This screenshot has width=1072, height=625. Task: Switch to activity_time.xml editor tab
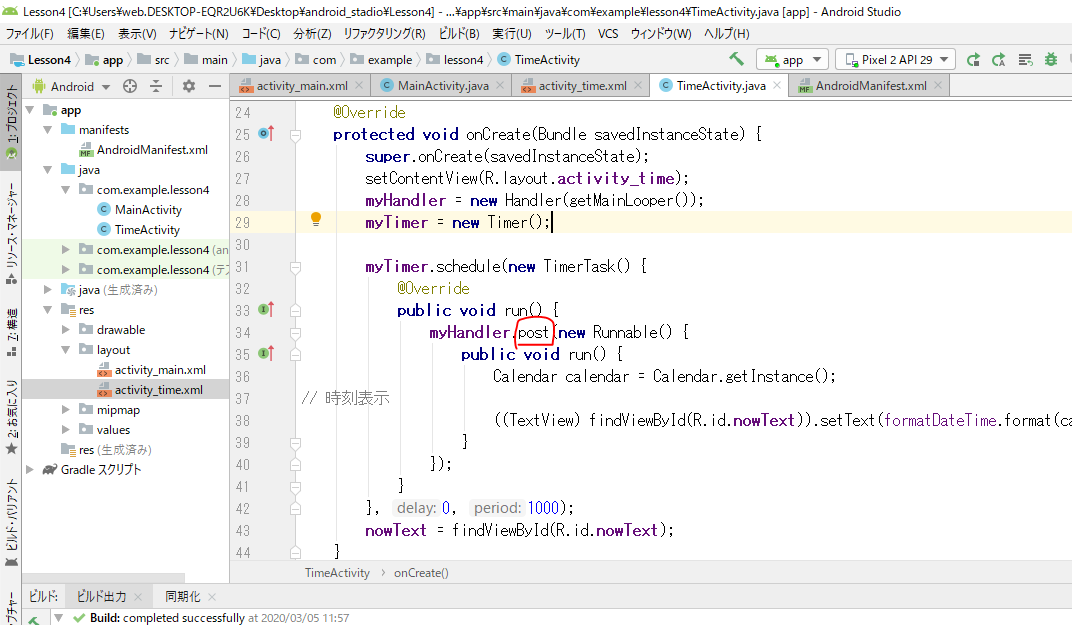click(582, 85)
